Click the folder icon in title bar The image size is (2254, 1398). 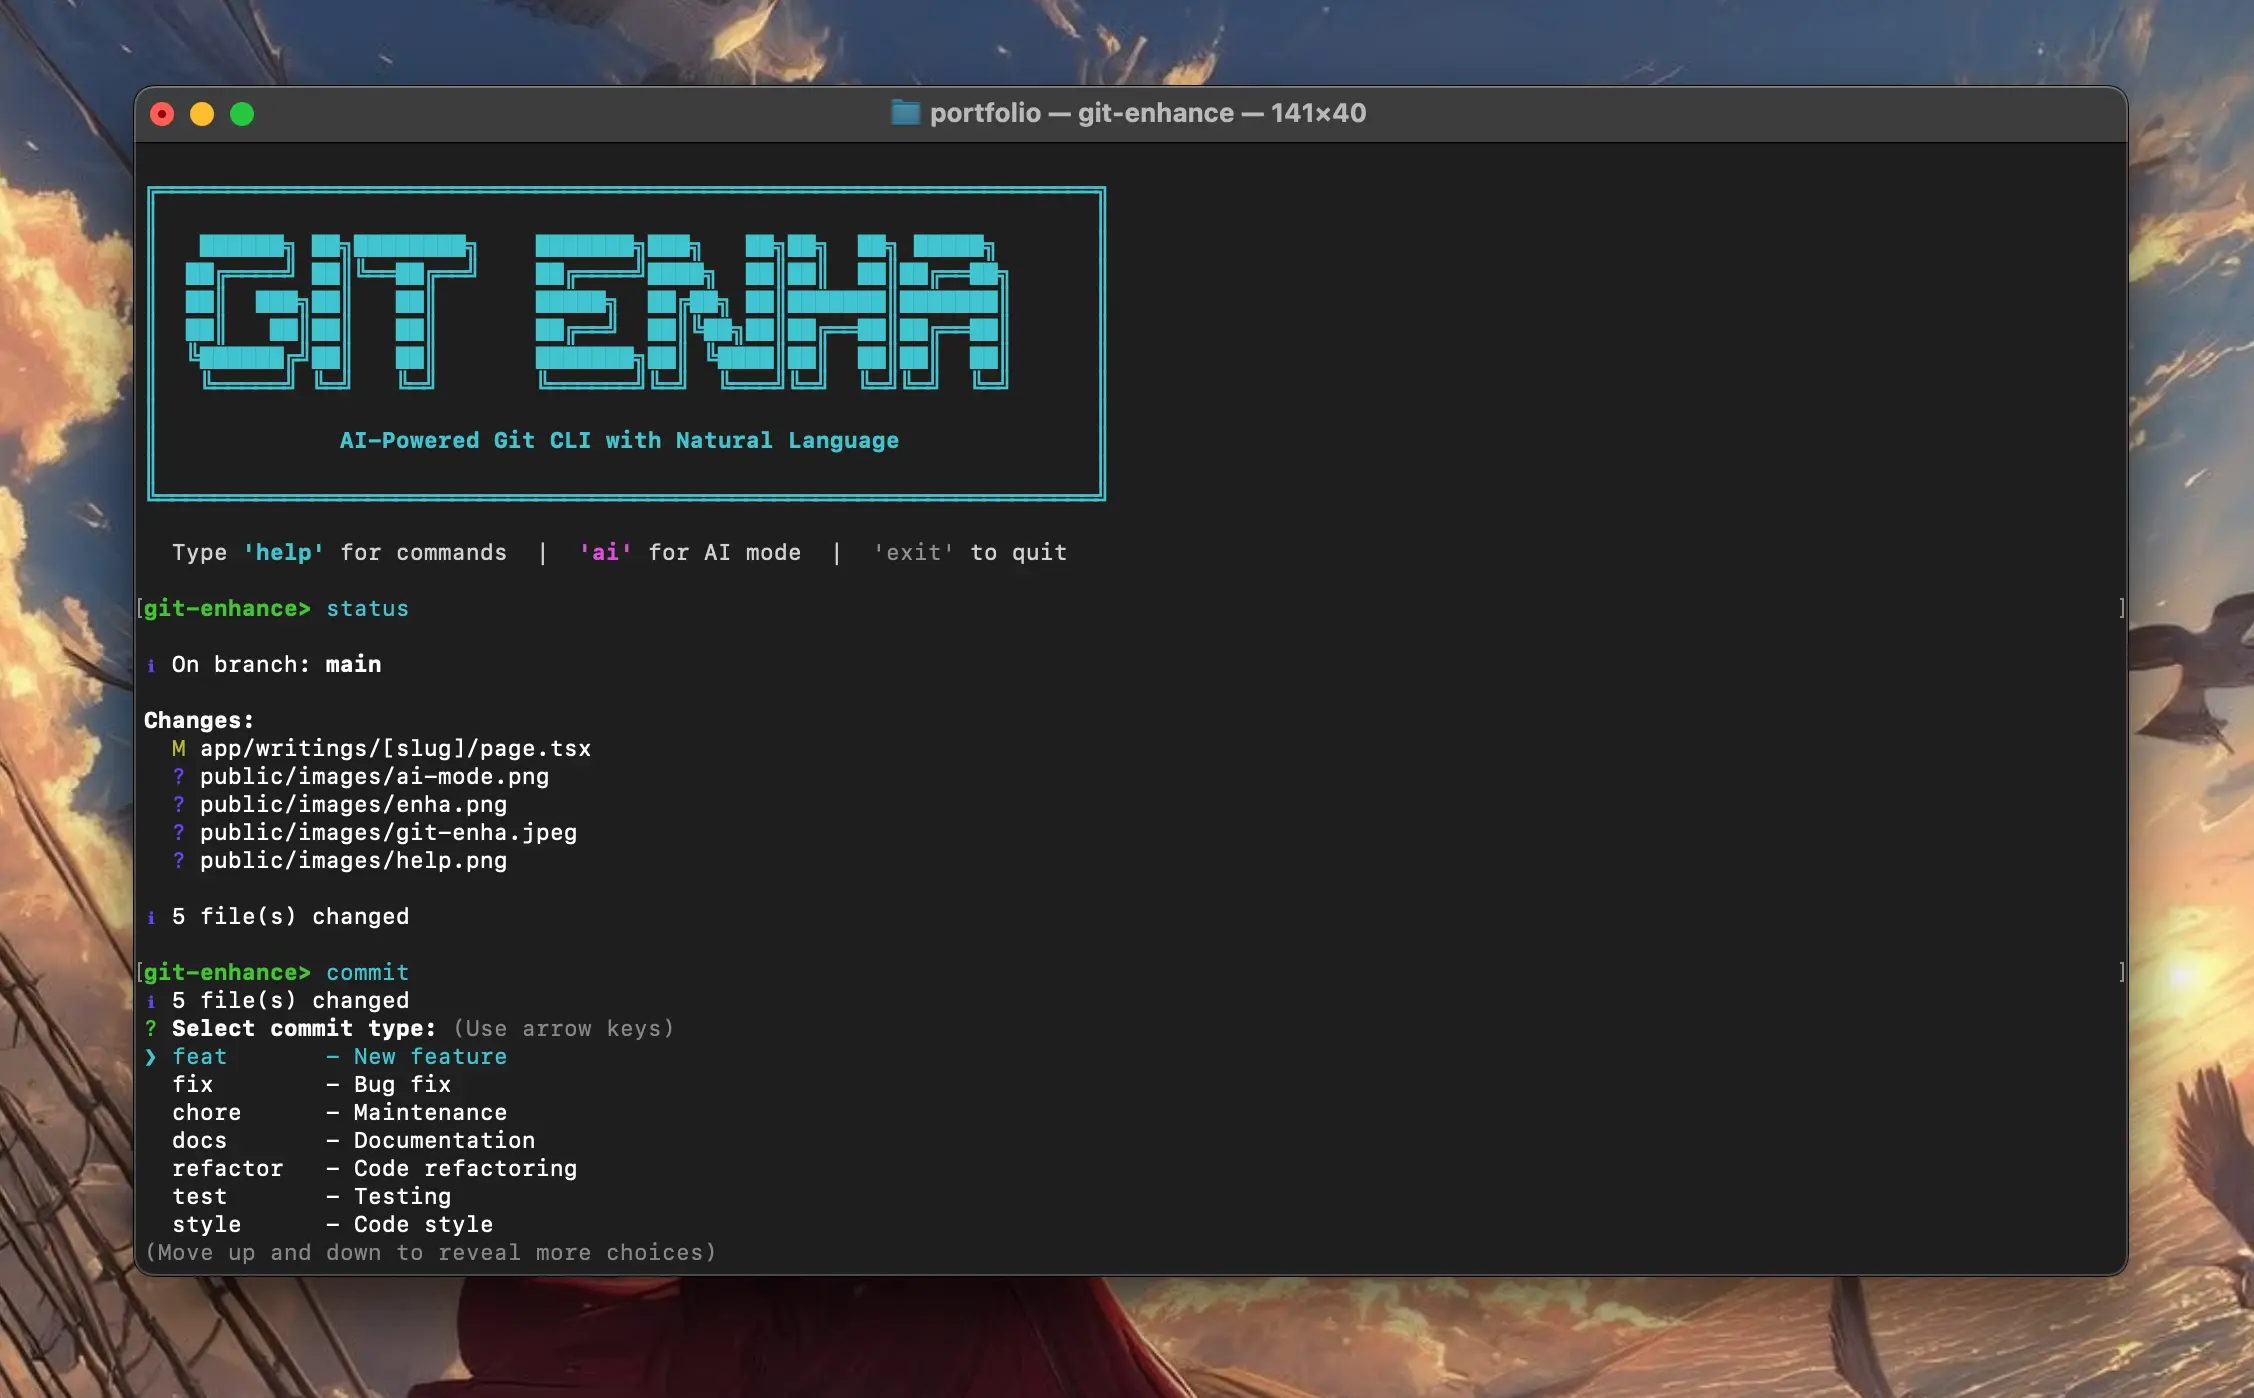(905, 113)
